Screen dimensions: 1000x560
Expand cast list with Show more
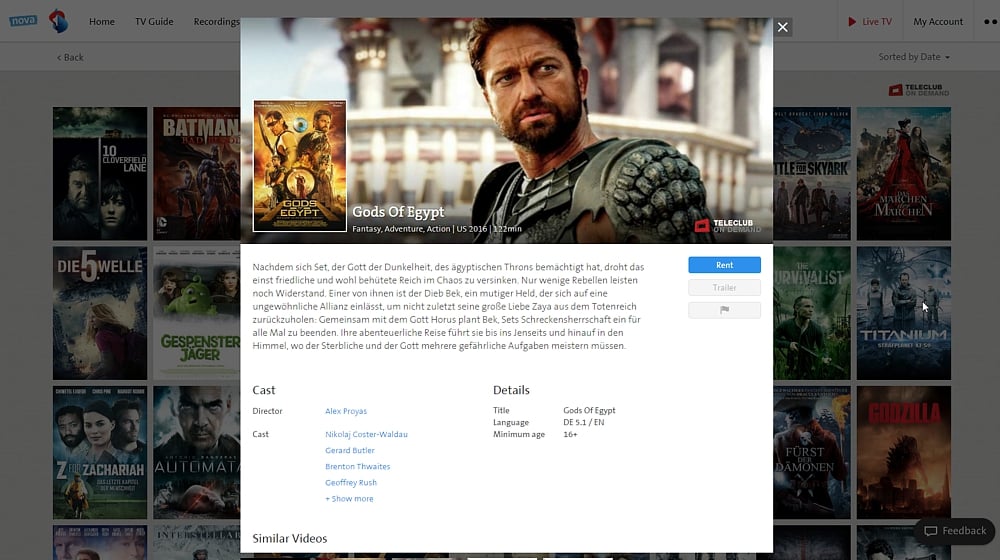[349, 499]
